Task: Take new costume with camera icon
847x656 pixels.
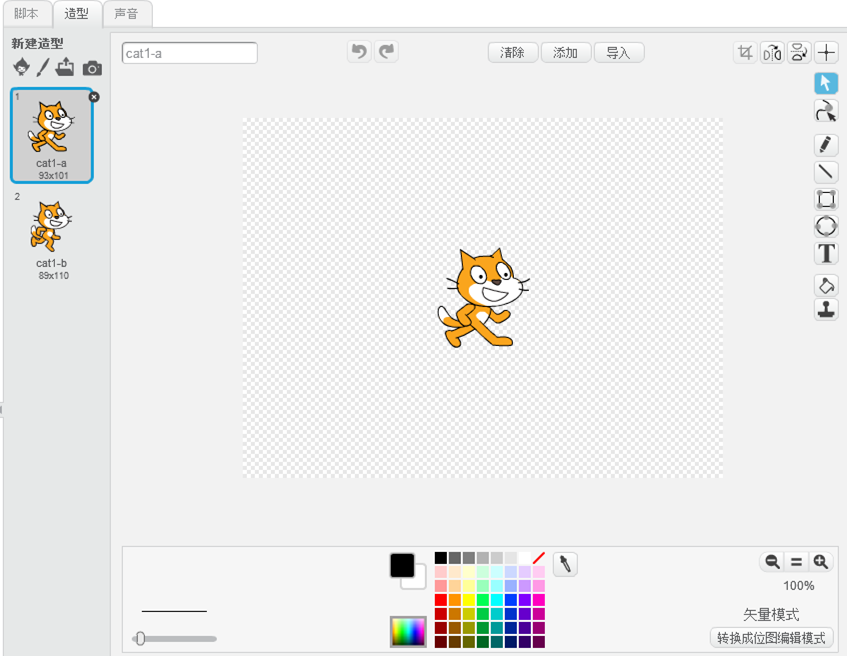Action: tap(92, 68)
